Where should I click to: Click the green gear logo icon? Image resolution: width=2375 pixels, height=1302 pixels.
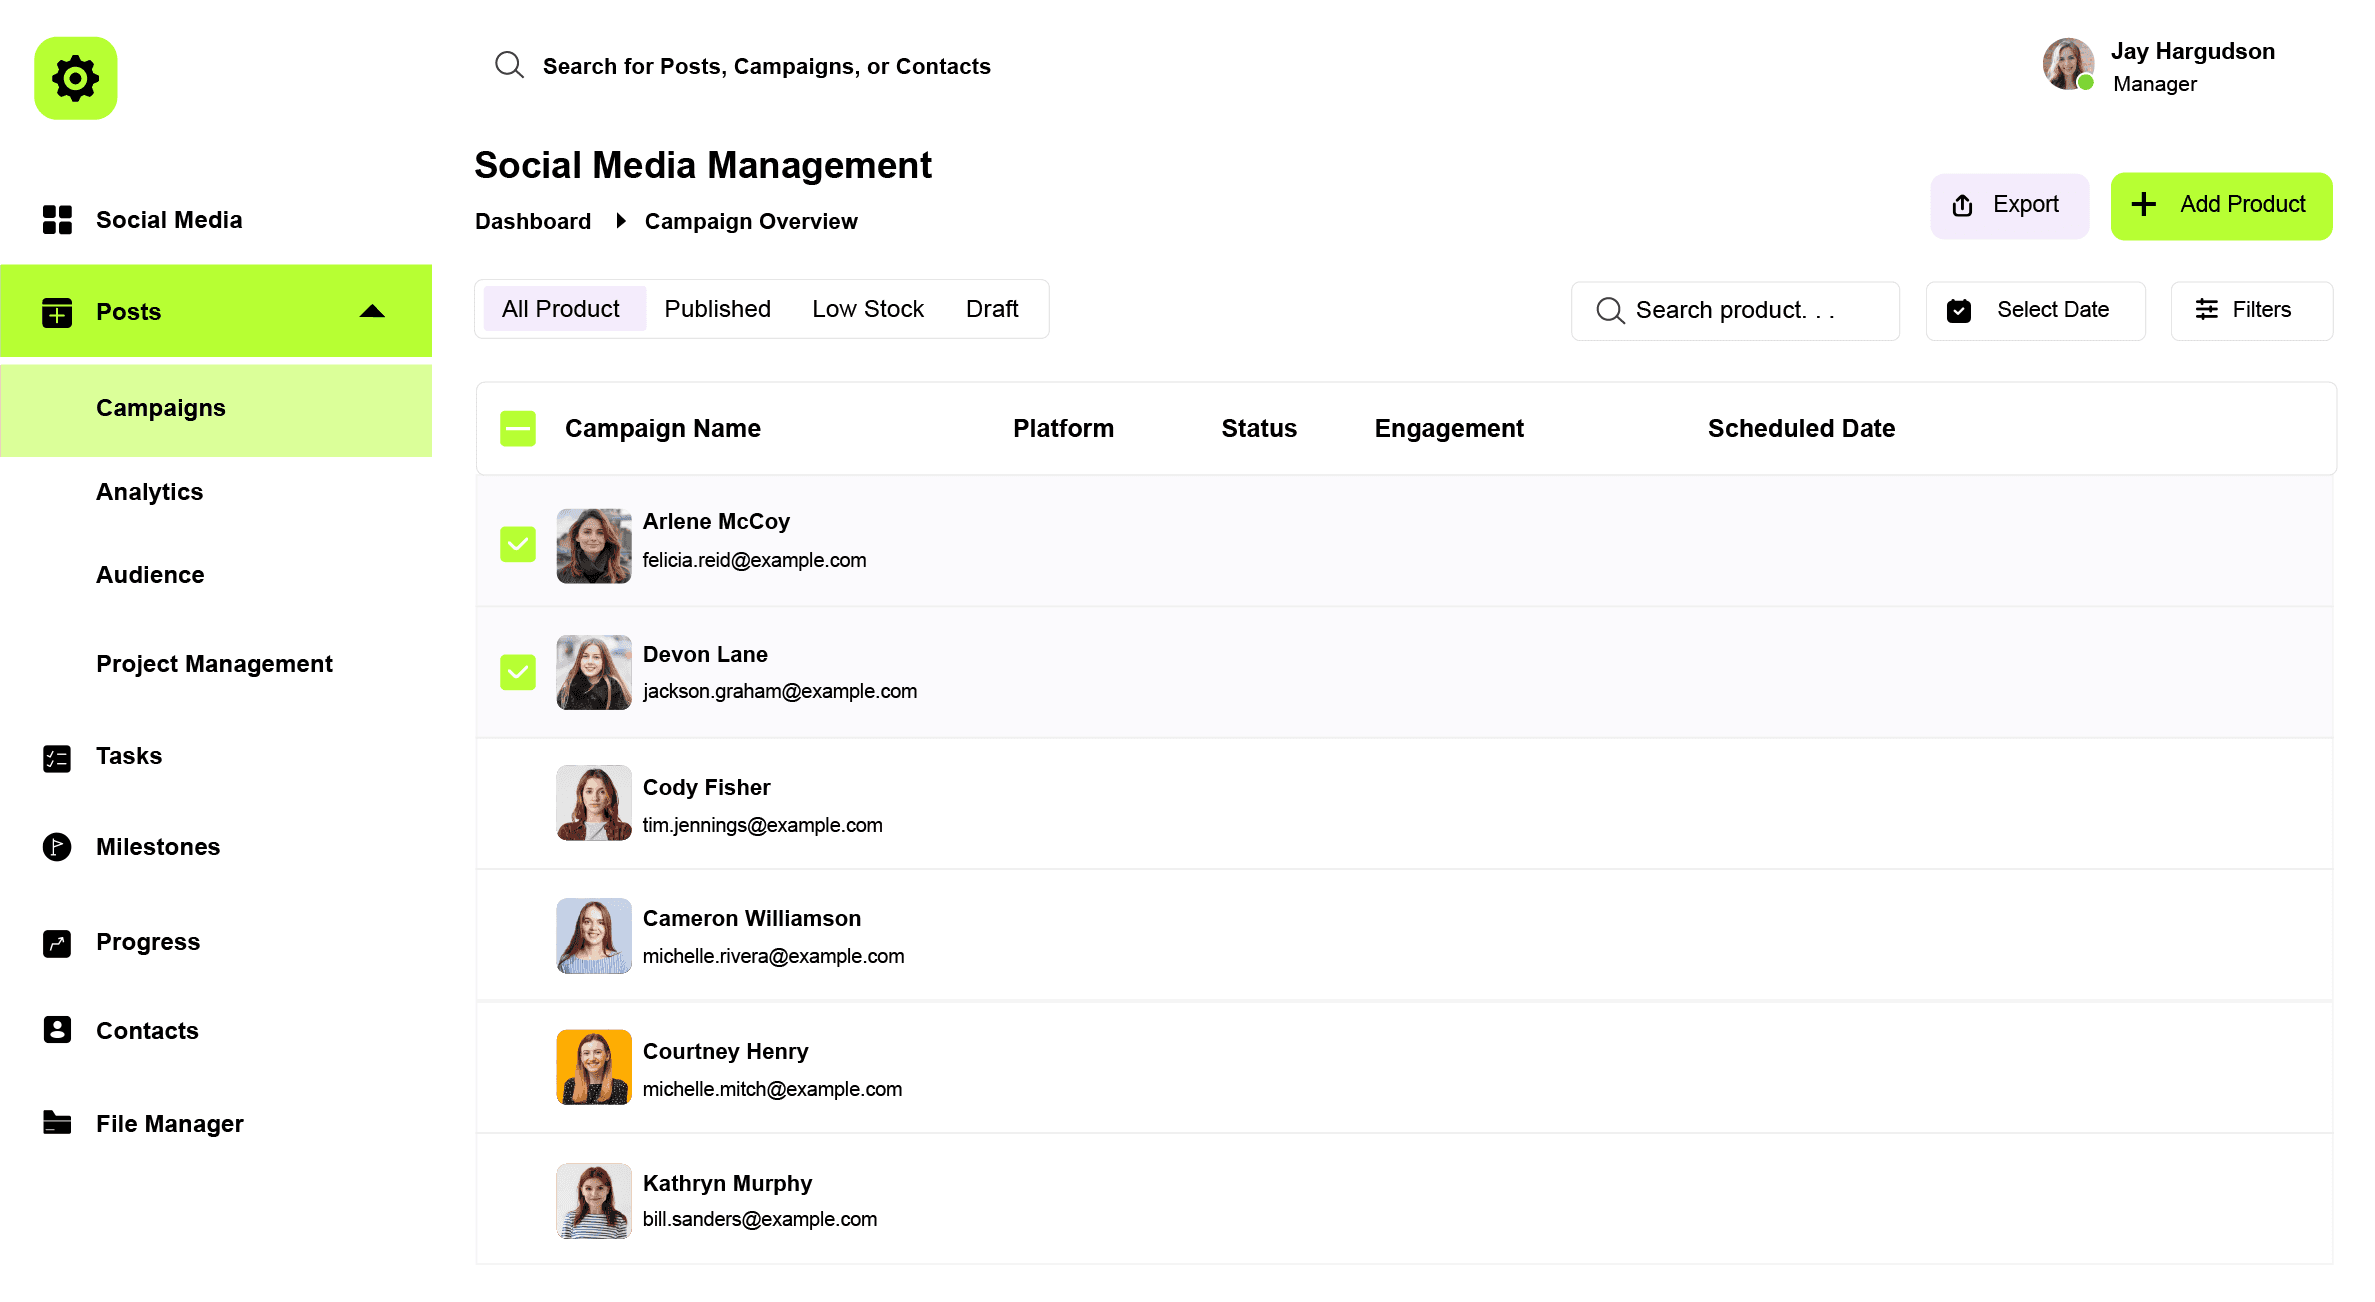[x=76, y=79]
